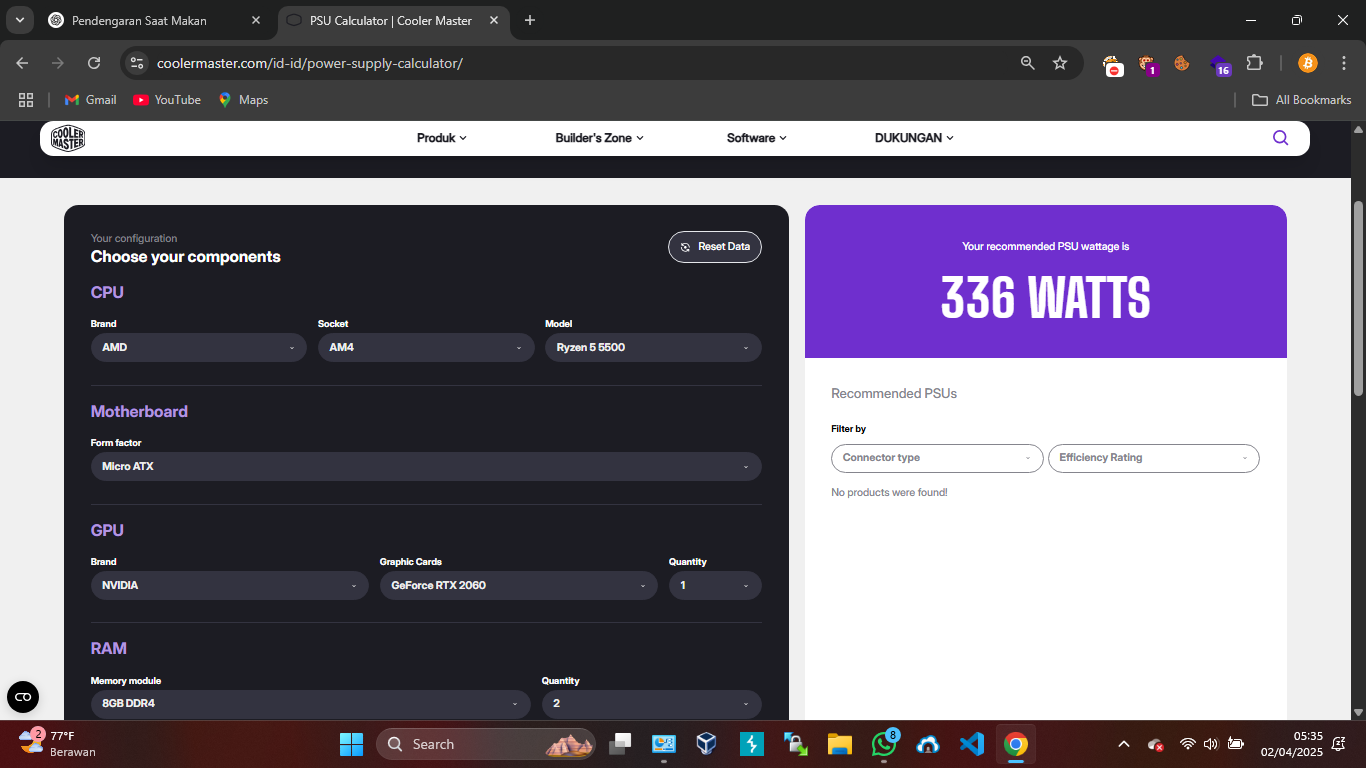Switch to the Pendengaran Saat Makan tab
Image resolution: width=1366 pixels, height=768 pixels.
pos(156,20)
